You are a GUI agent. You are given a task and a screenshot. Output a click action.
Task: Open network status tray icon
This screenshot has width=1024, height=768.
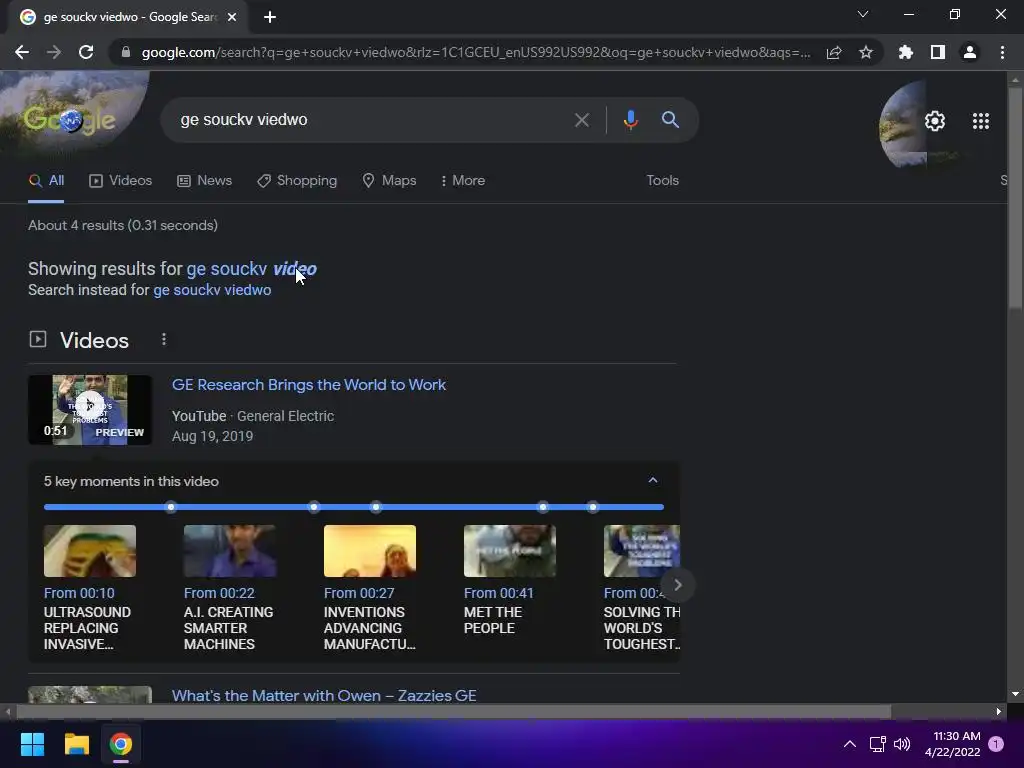877,744
